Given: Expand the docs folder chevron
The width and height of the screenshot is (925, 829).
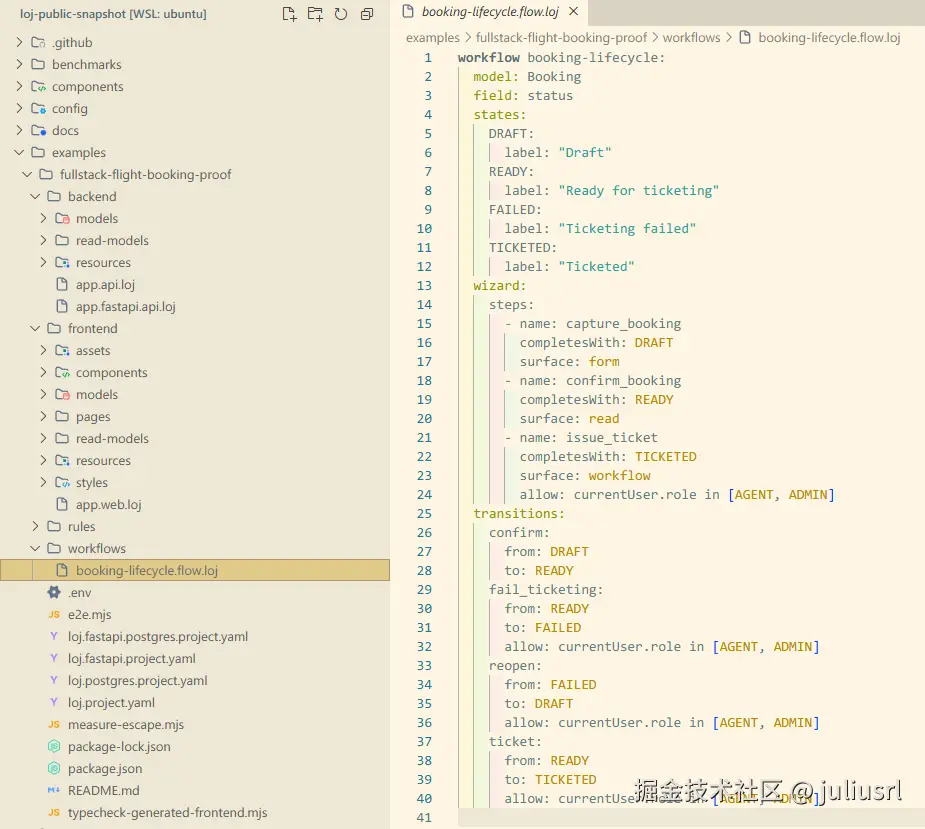Looking at the screenshot, I should tap(19, 130).
